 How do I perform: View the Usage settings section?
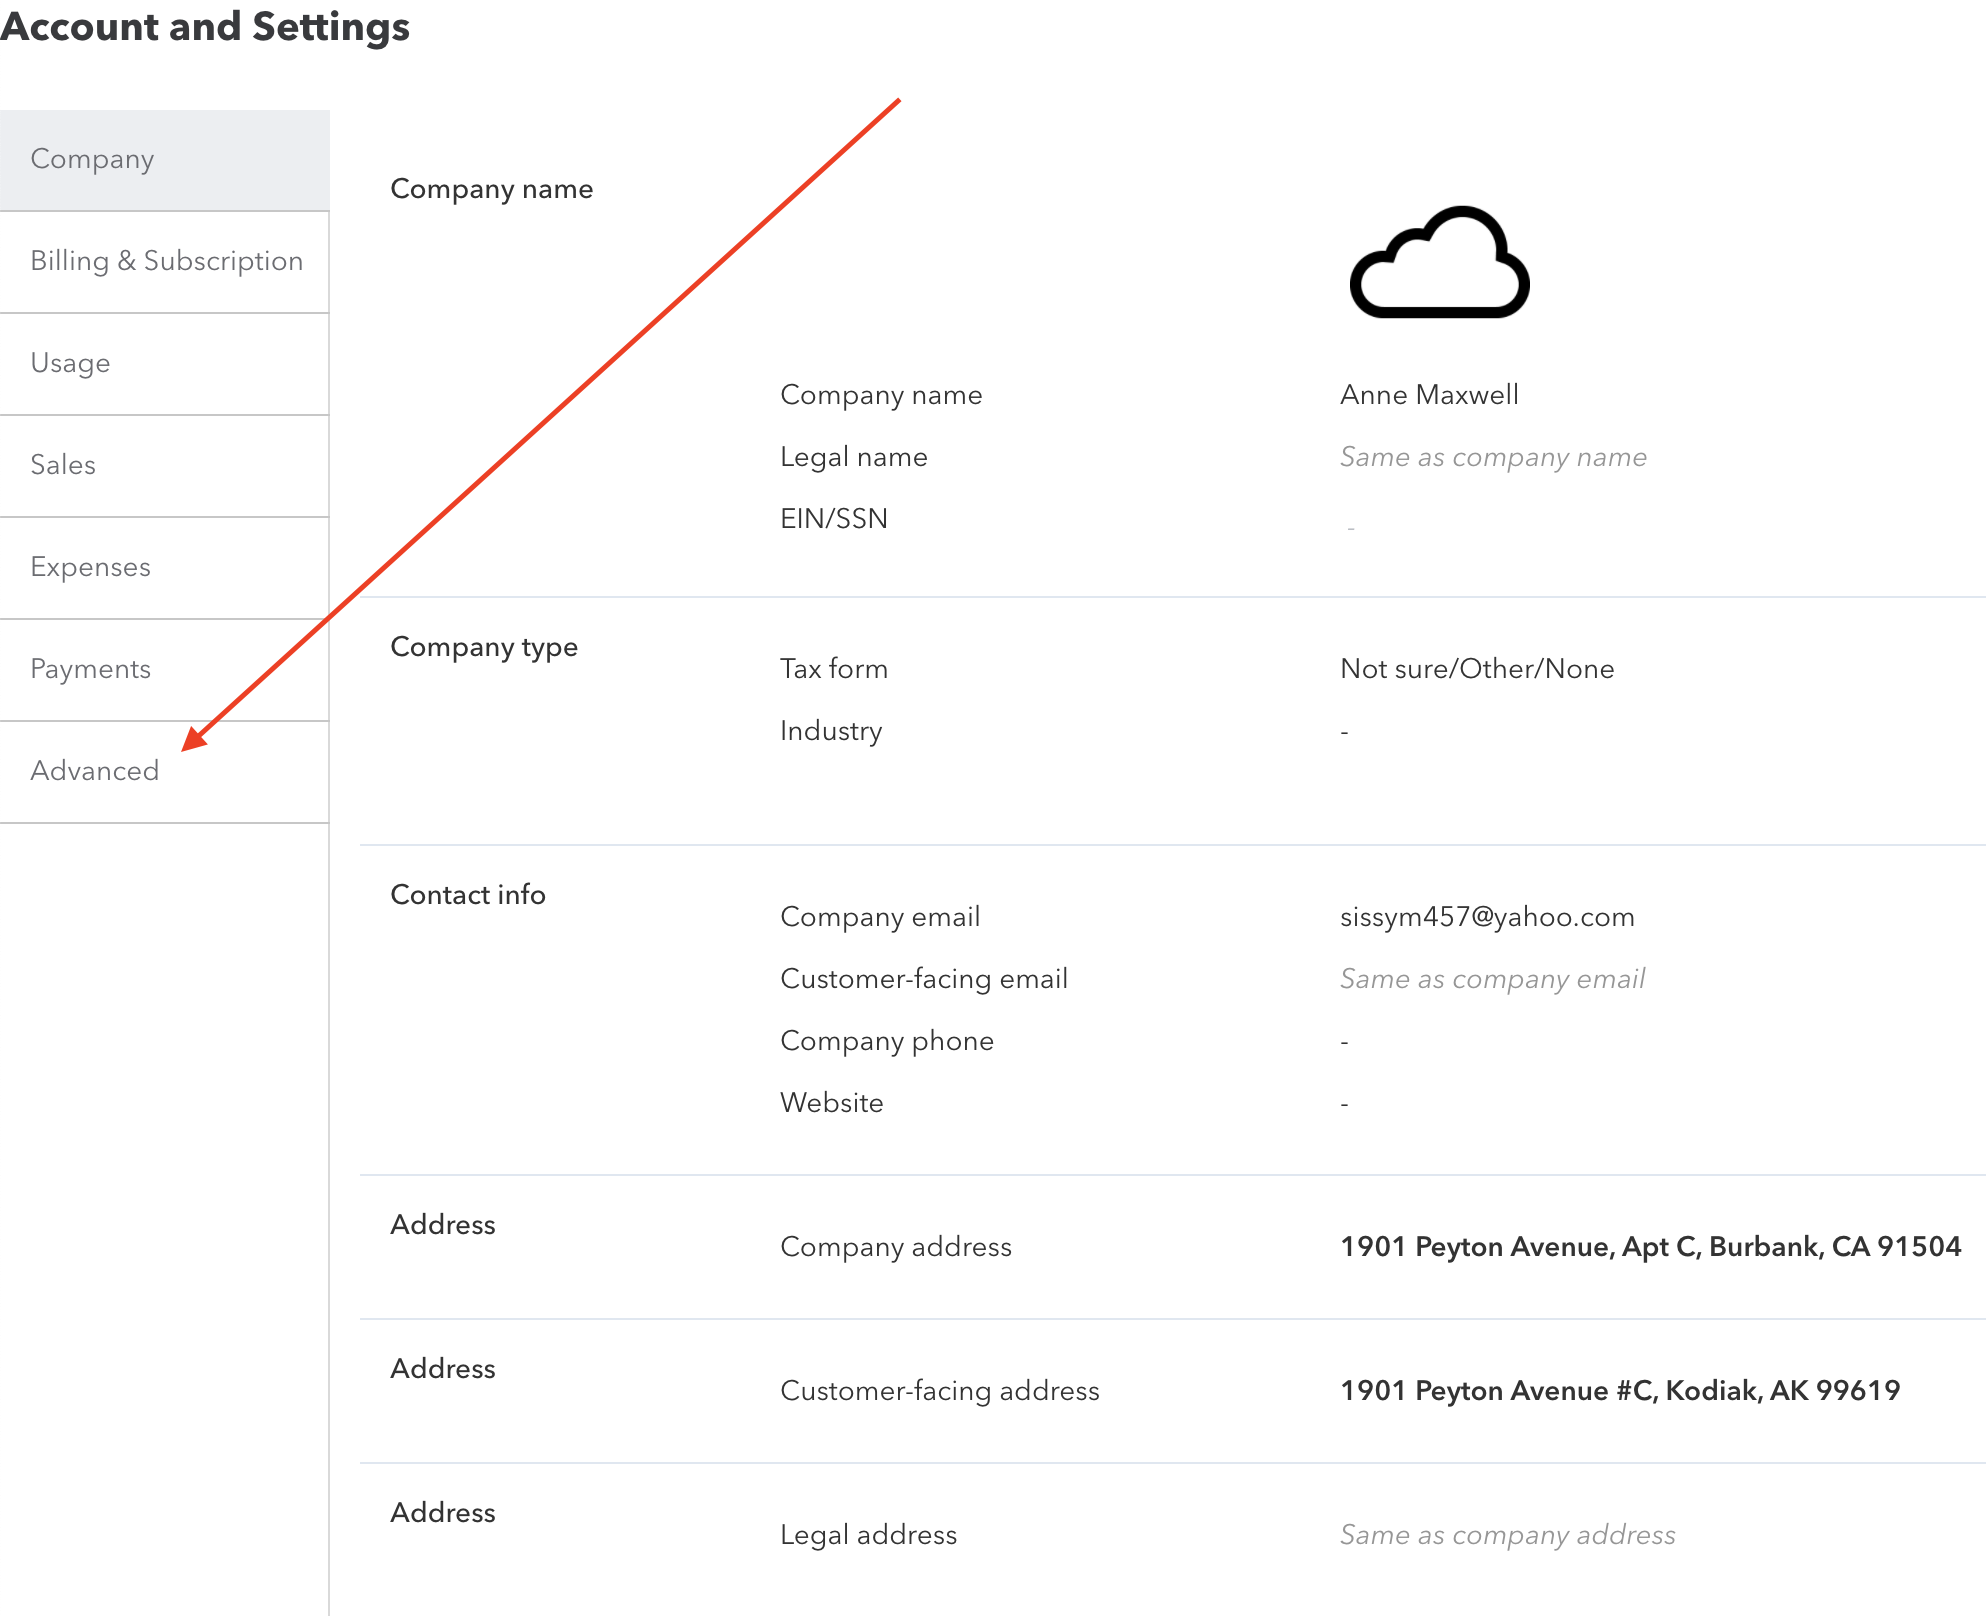pyautogui.click(x=70, y=363)
